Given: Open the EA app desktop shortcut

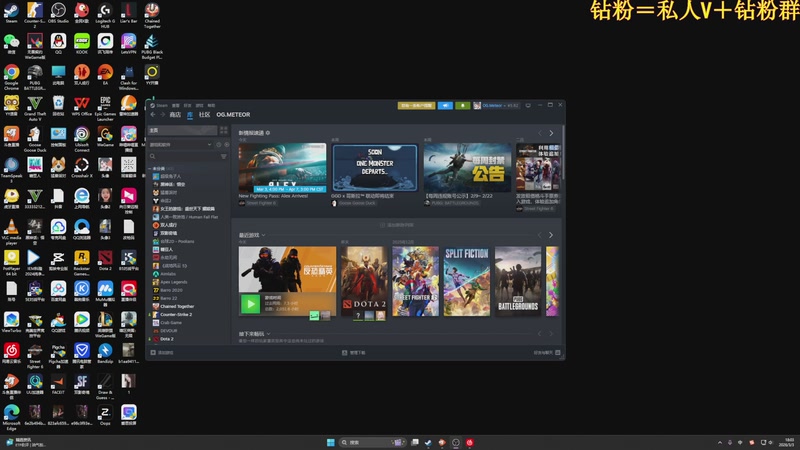Looking at the screenshot, I should coord(105,74).
